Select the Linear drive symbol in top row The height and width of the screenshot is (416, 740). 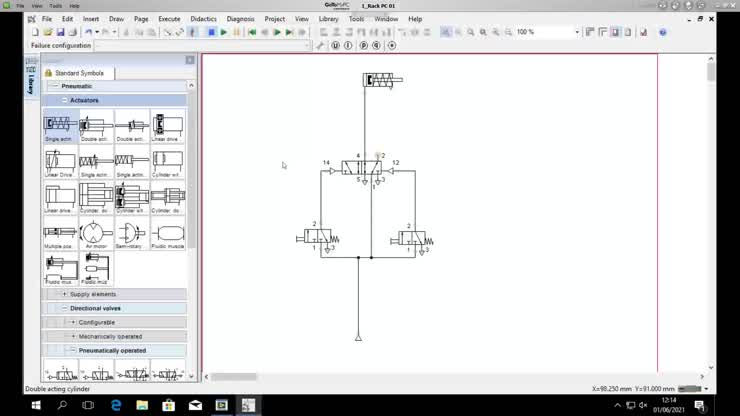tap(168, 126)
